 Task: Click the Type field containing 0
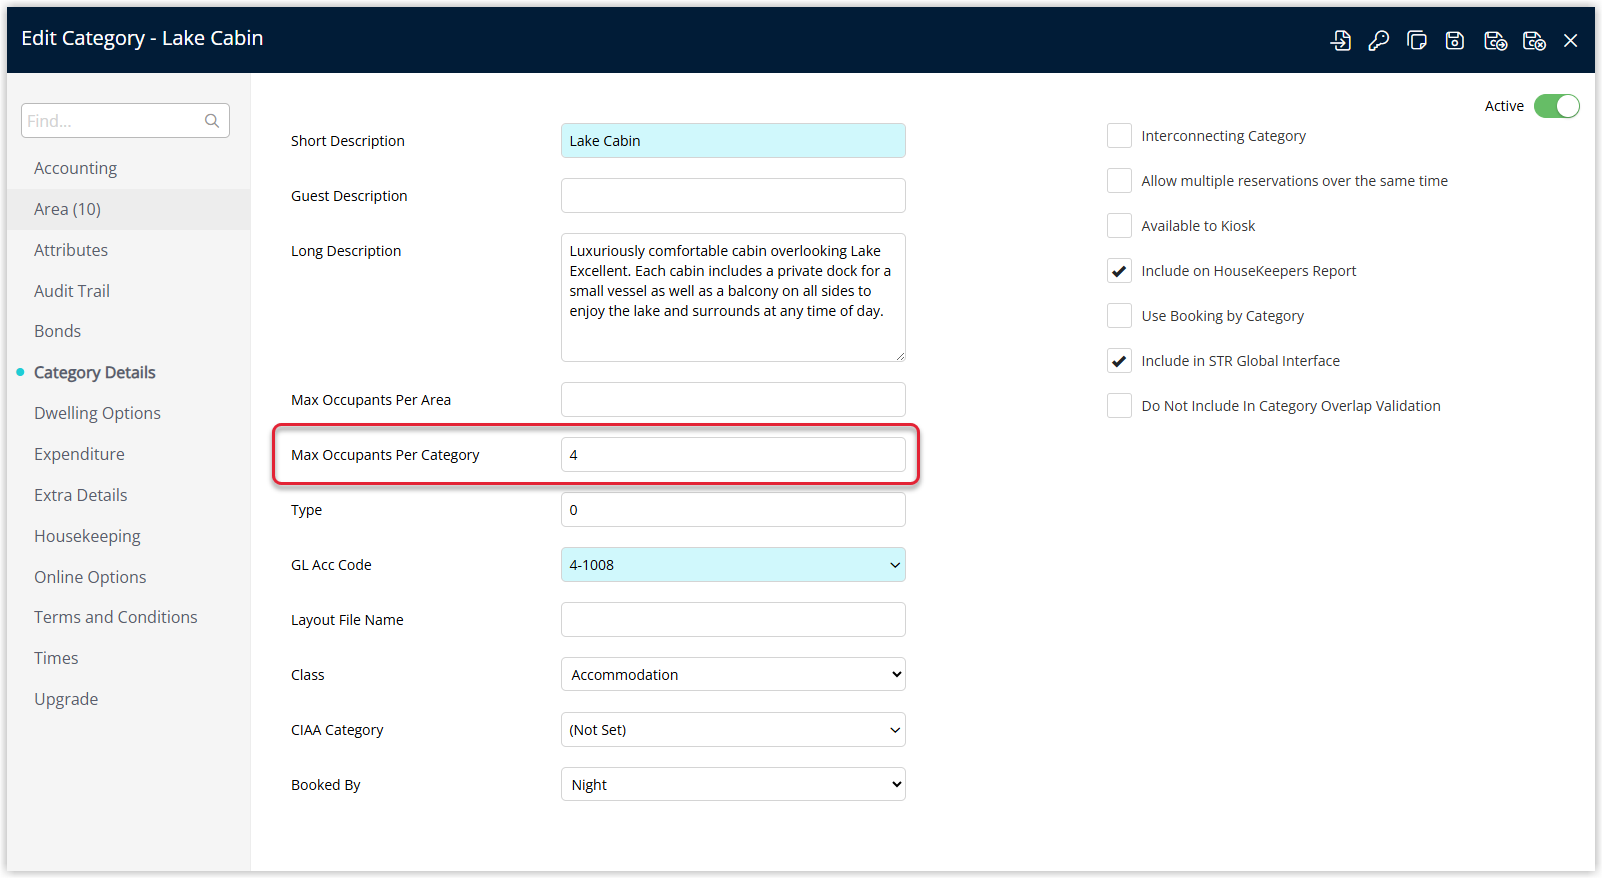pos(733,510)
